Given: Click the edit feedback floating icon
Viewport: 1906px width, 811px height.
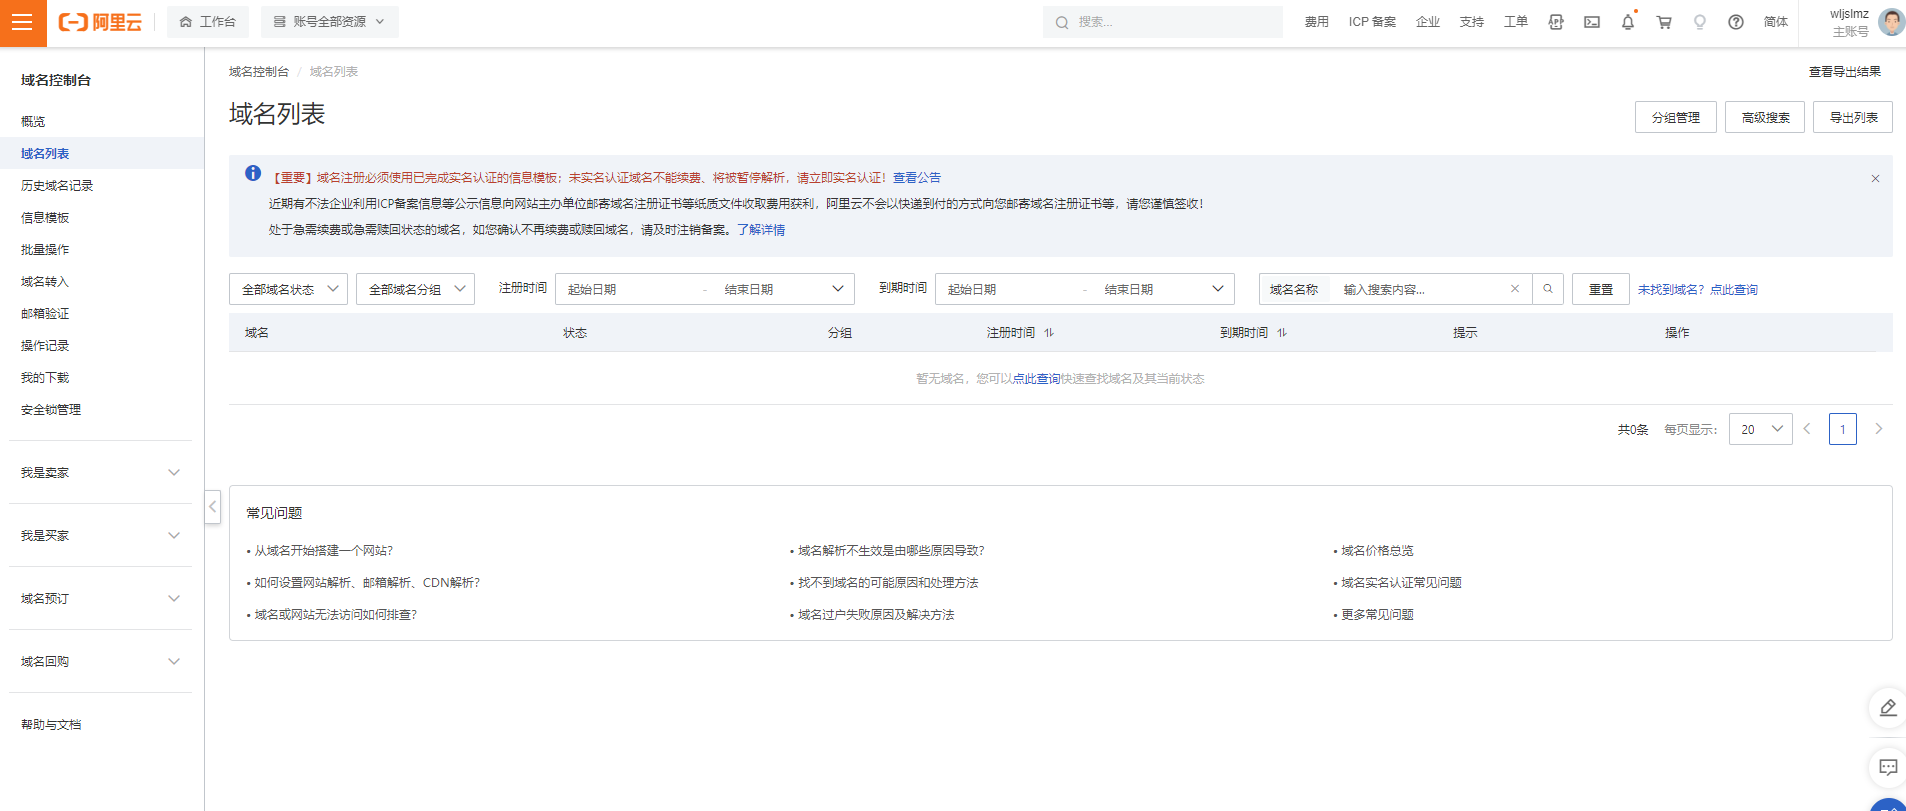Looking at the screenshot, I should [x=1888, y=708].
